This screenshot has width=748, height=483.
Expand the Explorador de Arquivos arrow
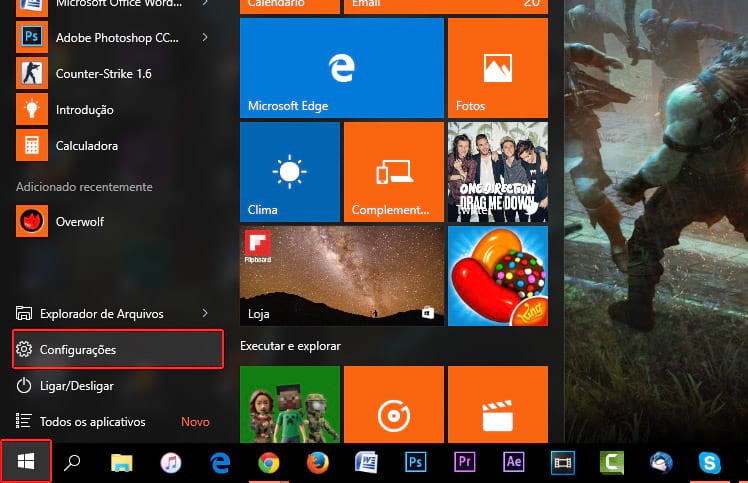tap(205, 313)
